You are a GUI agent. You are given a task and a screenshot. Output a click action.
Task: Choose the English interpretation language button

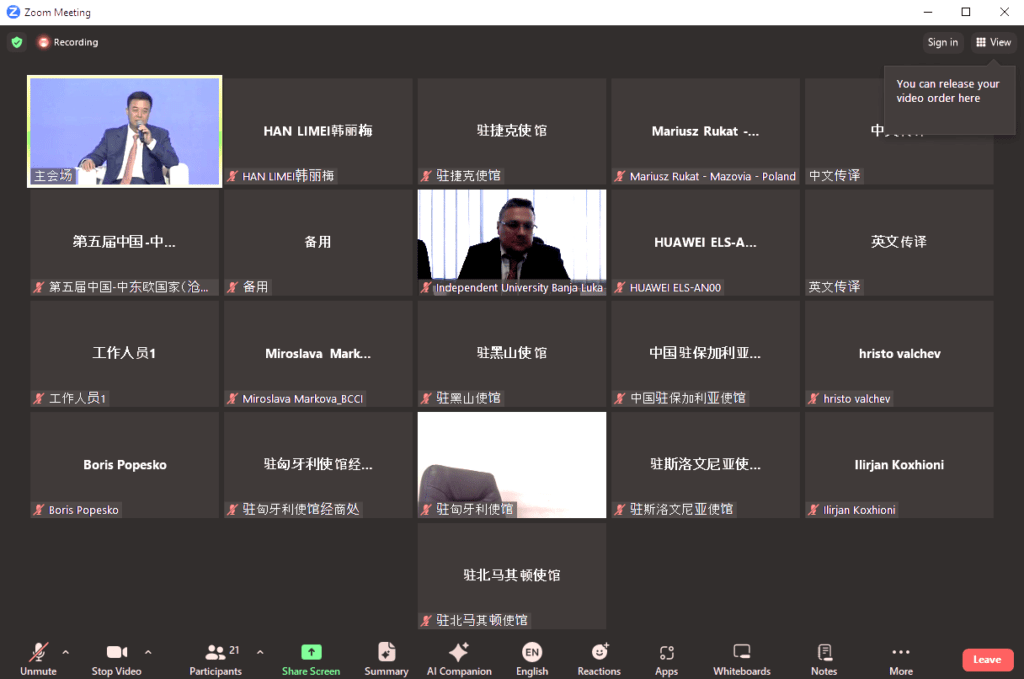tap(532, 658)
